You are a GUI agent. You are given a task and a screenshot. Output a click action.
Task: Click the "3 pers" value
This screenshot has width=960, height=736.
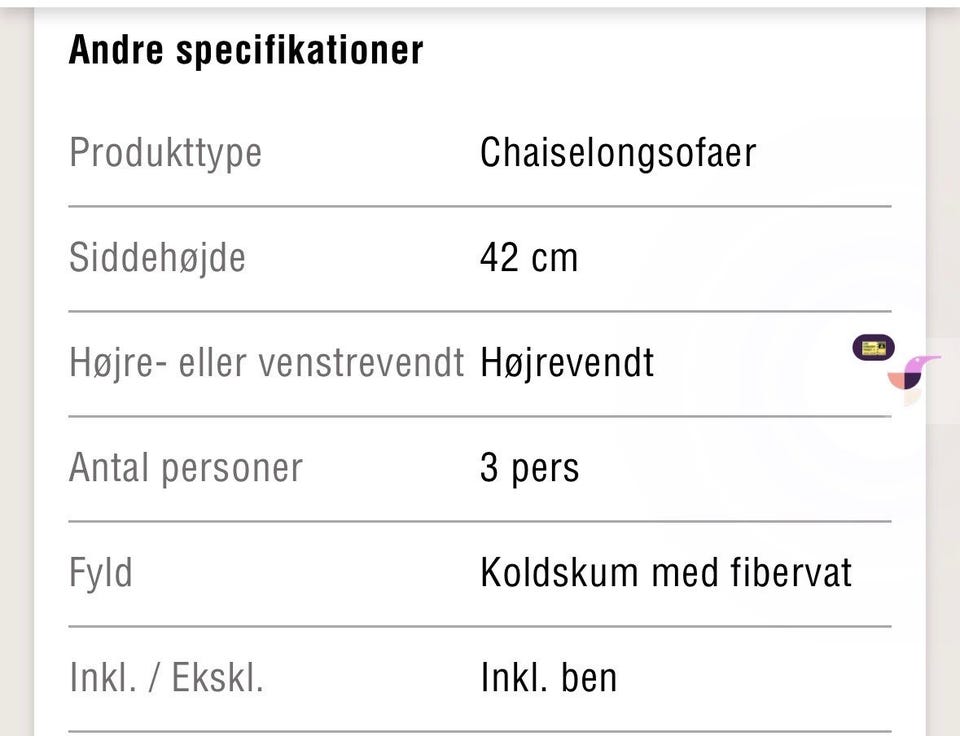(x=529, y=468)
